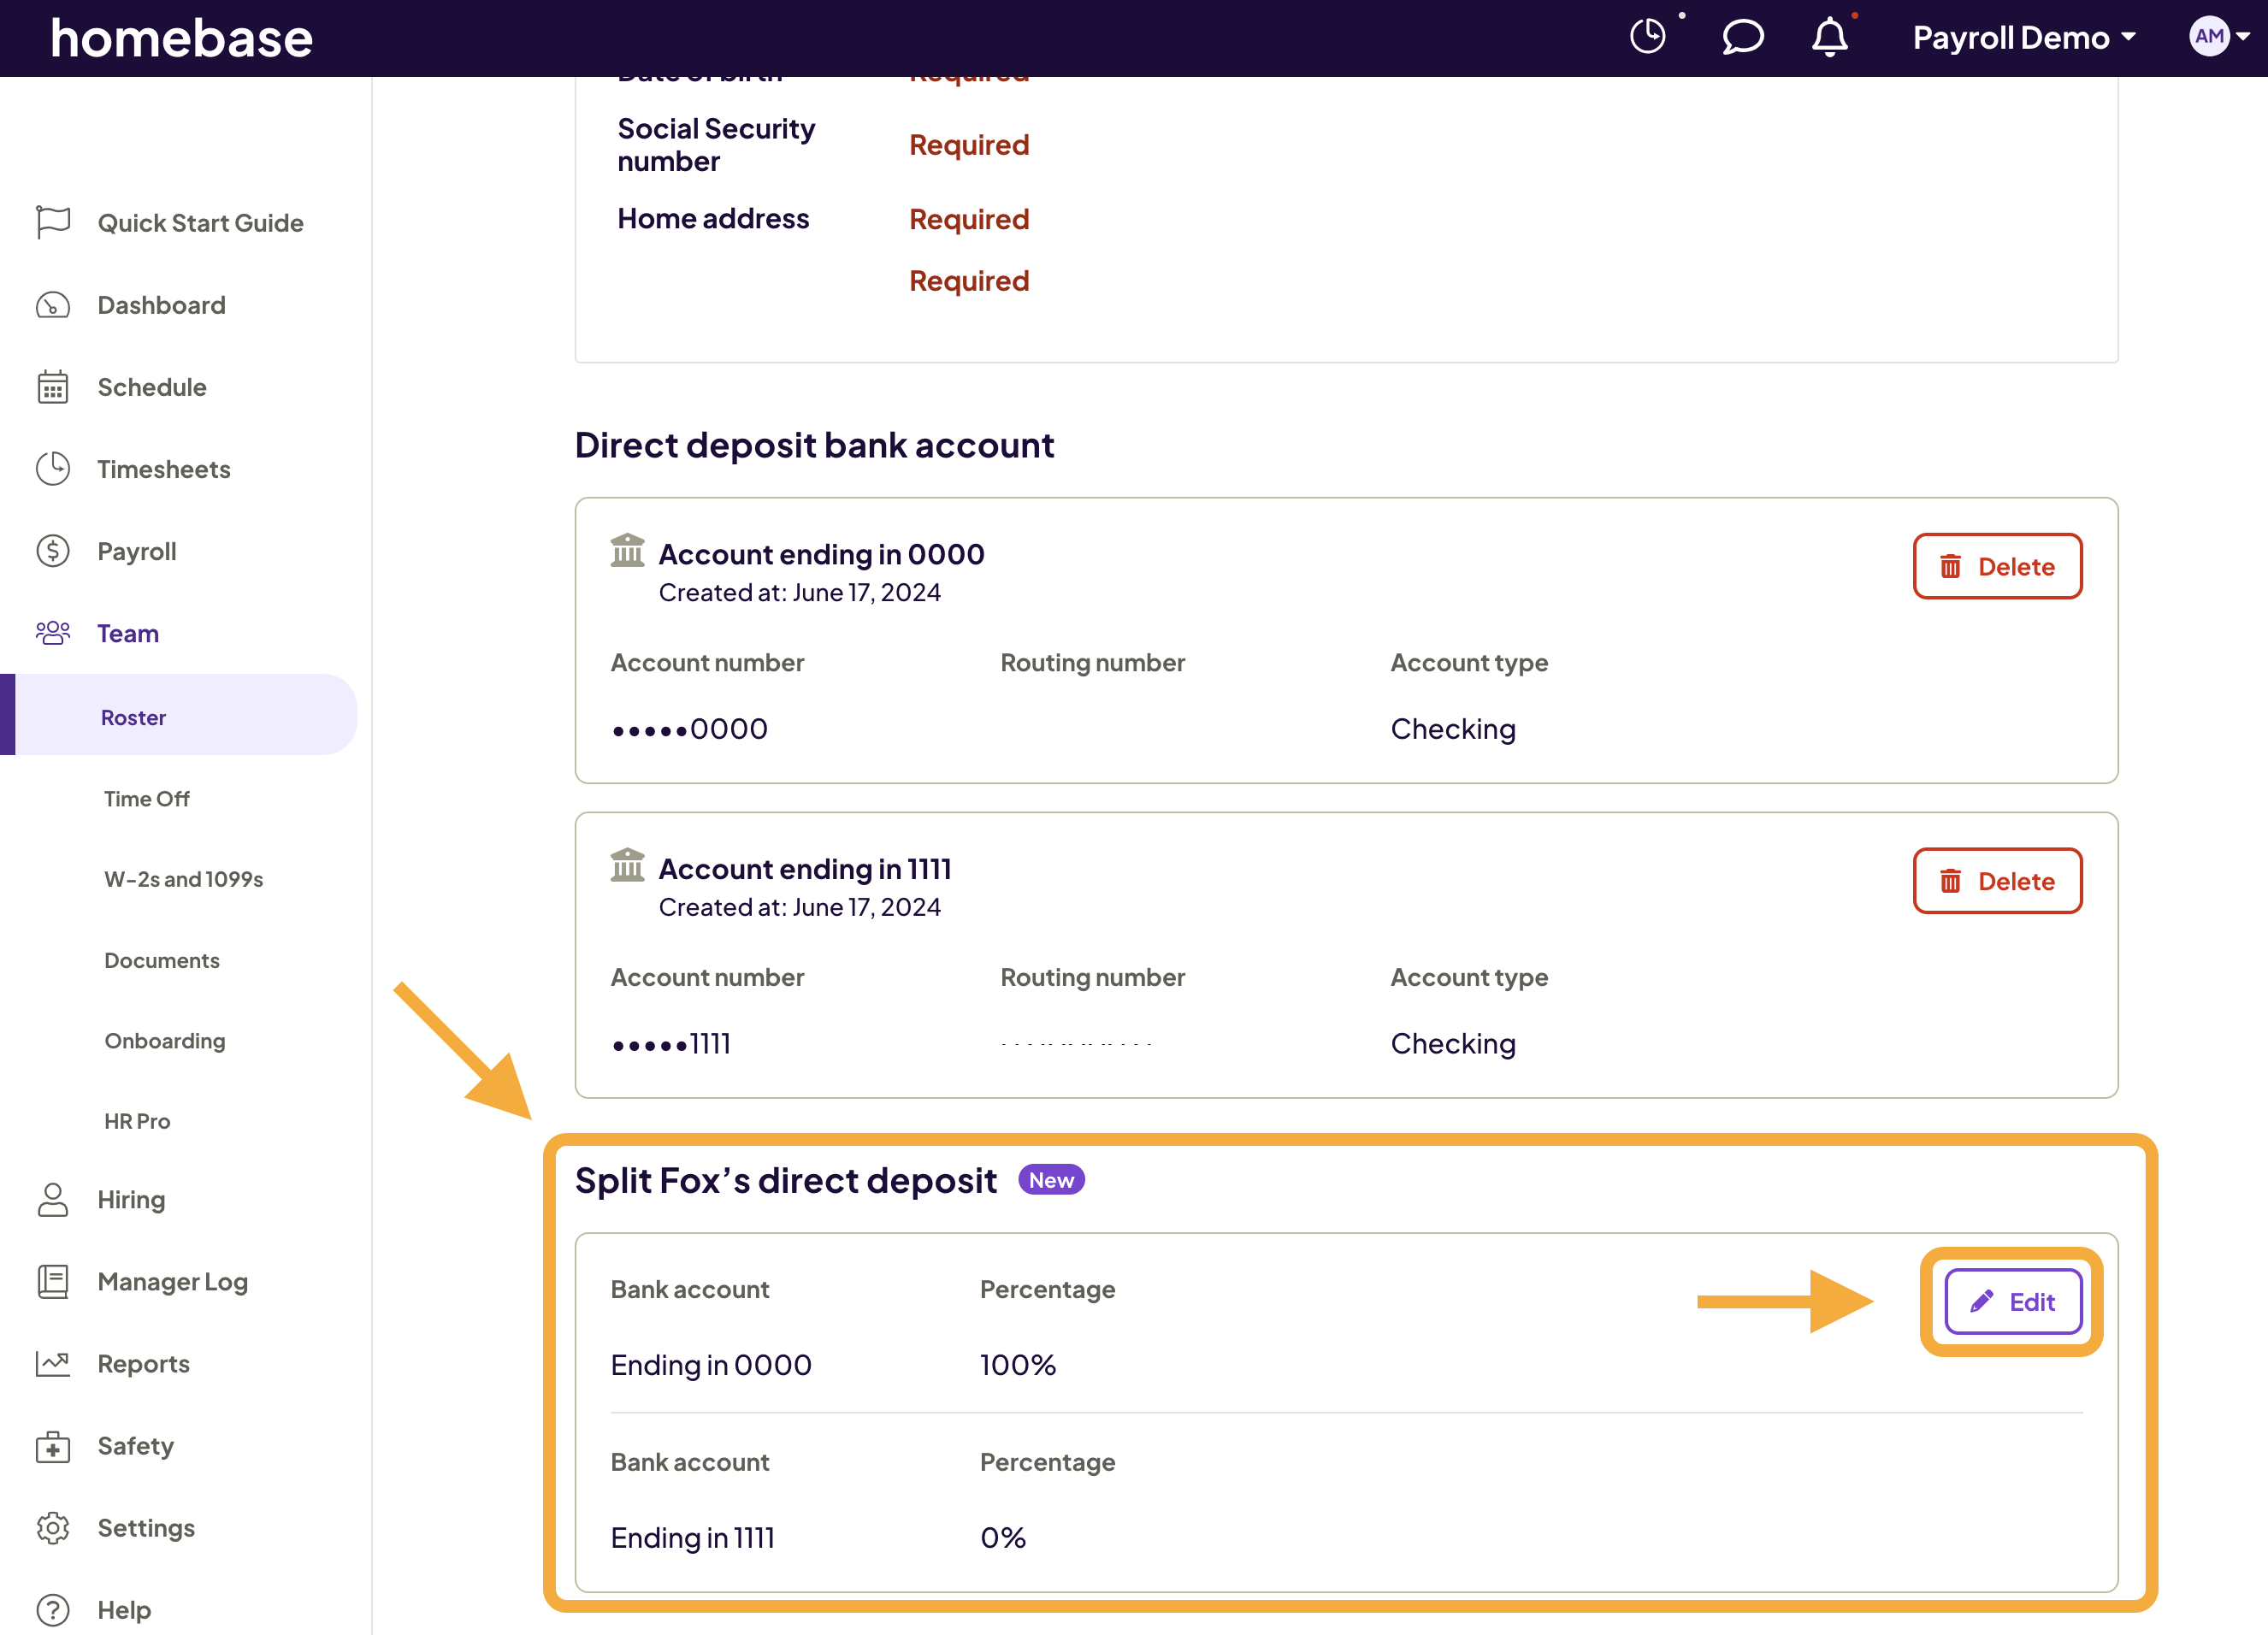The height and width of the screenshot is (1635, 2268).
Task: Open Payroll via the dollar sign icon
Action: [x=52, y=551]
